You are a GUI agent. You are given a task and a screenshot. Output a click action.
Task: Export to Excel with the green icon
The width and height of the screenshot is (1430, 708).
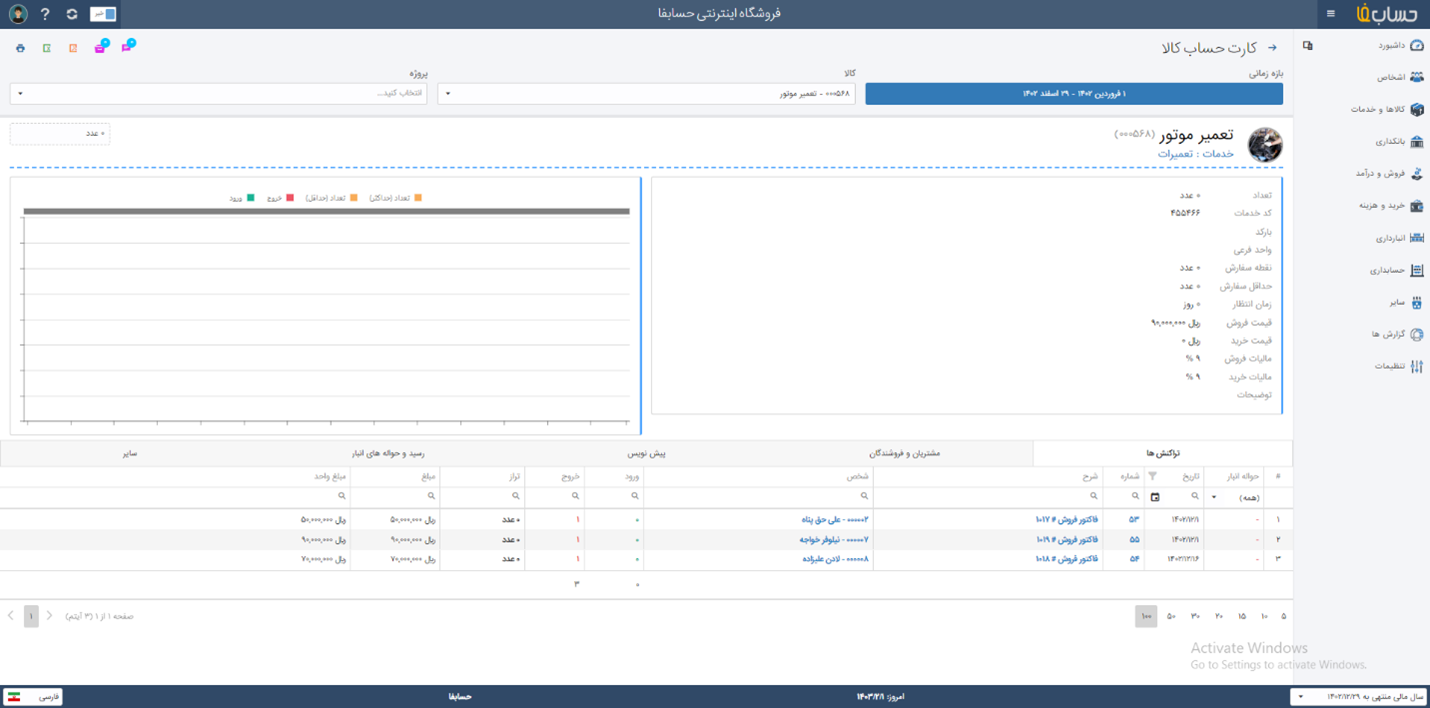pos(47,48)
